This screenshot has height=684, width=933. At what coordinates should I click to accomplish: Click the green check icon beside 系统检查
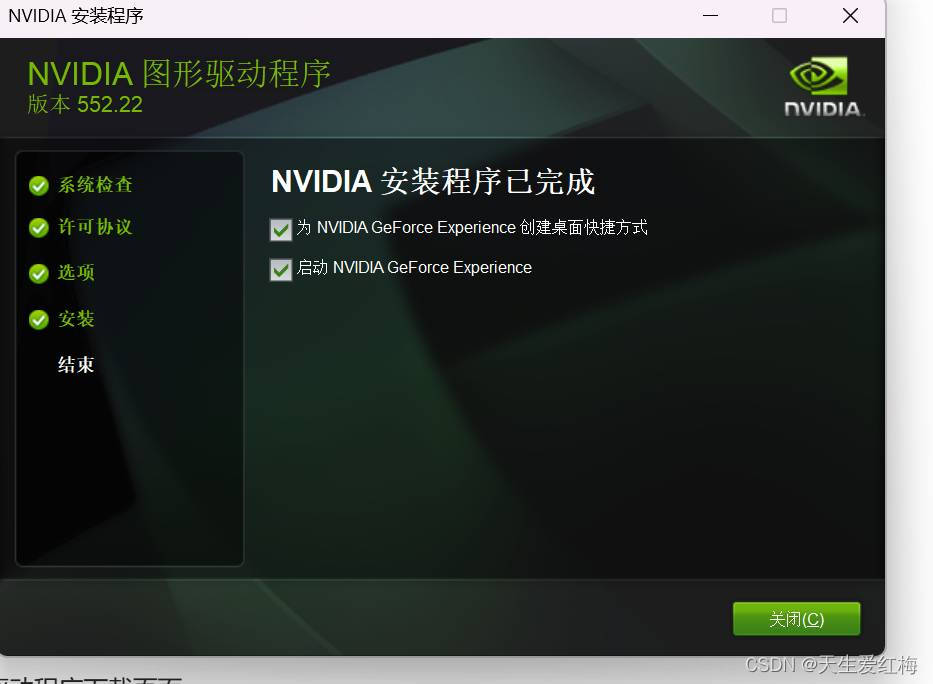[x=39, y=186]
